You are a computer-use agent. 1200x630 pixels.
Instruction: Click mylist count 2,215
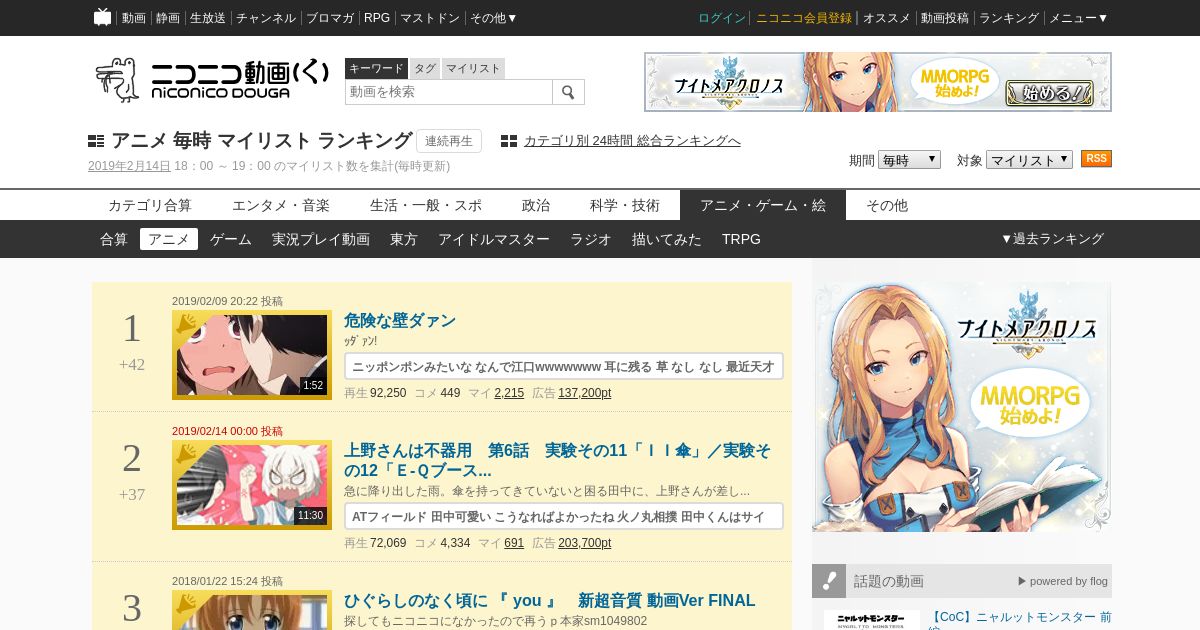[509, 393]
